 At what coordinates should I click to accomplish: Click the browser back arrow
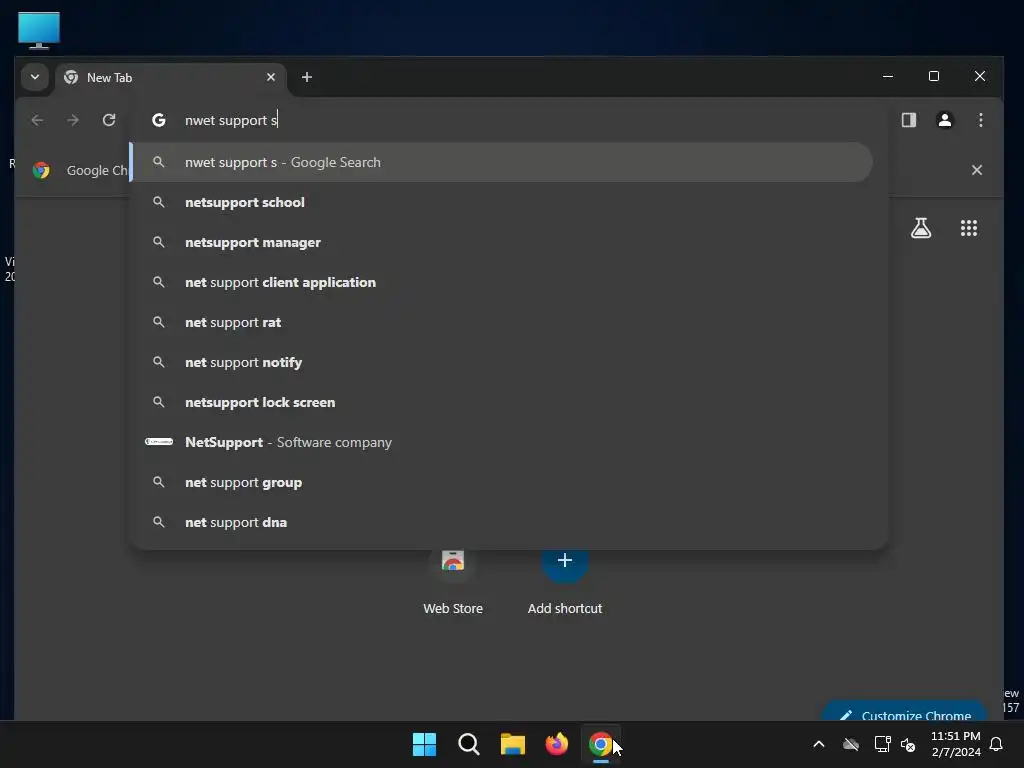[x=37, y=120]
